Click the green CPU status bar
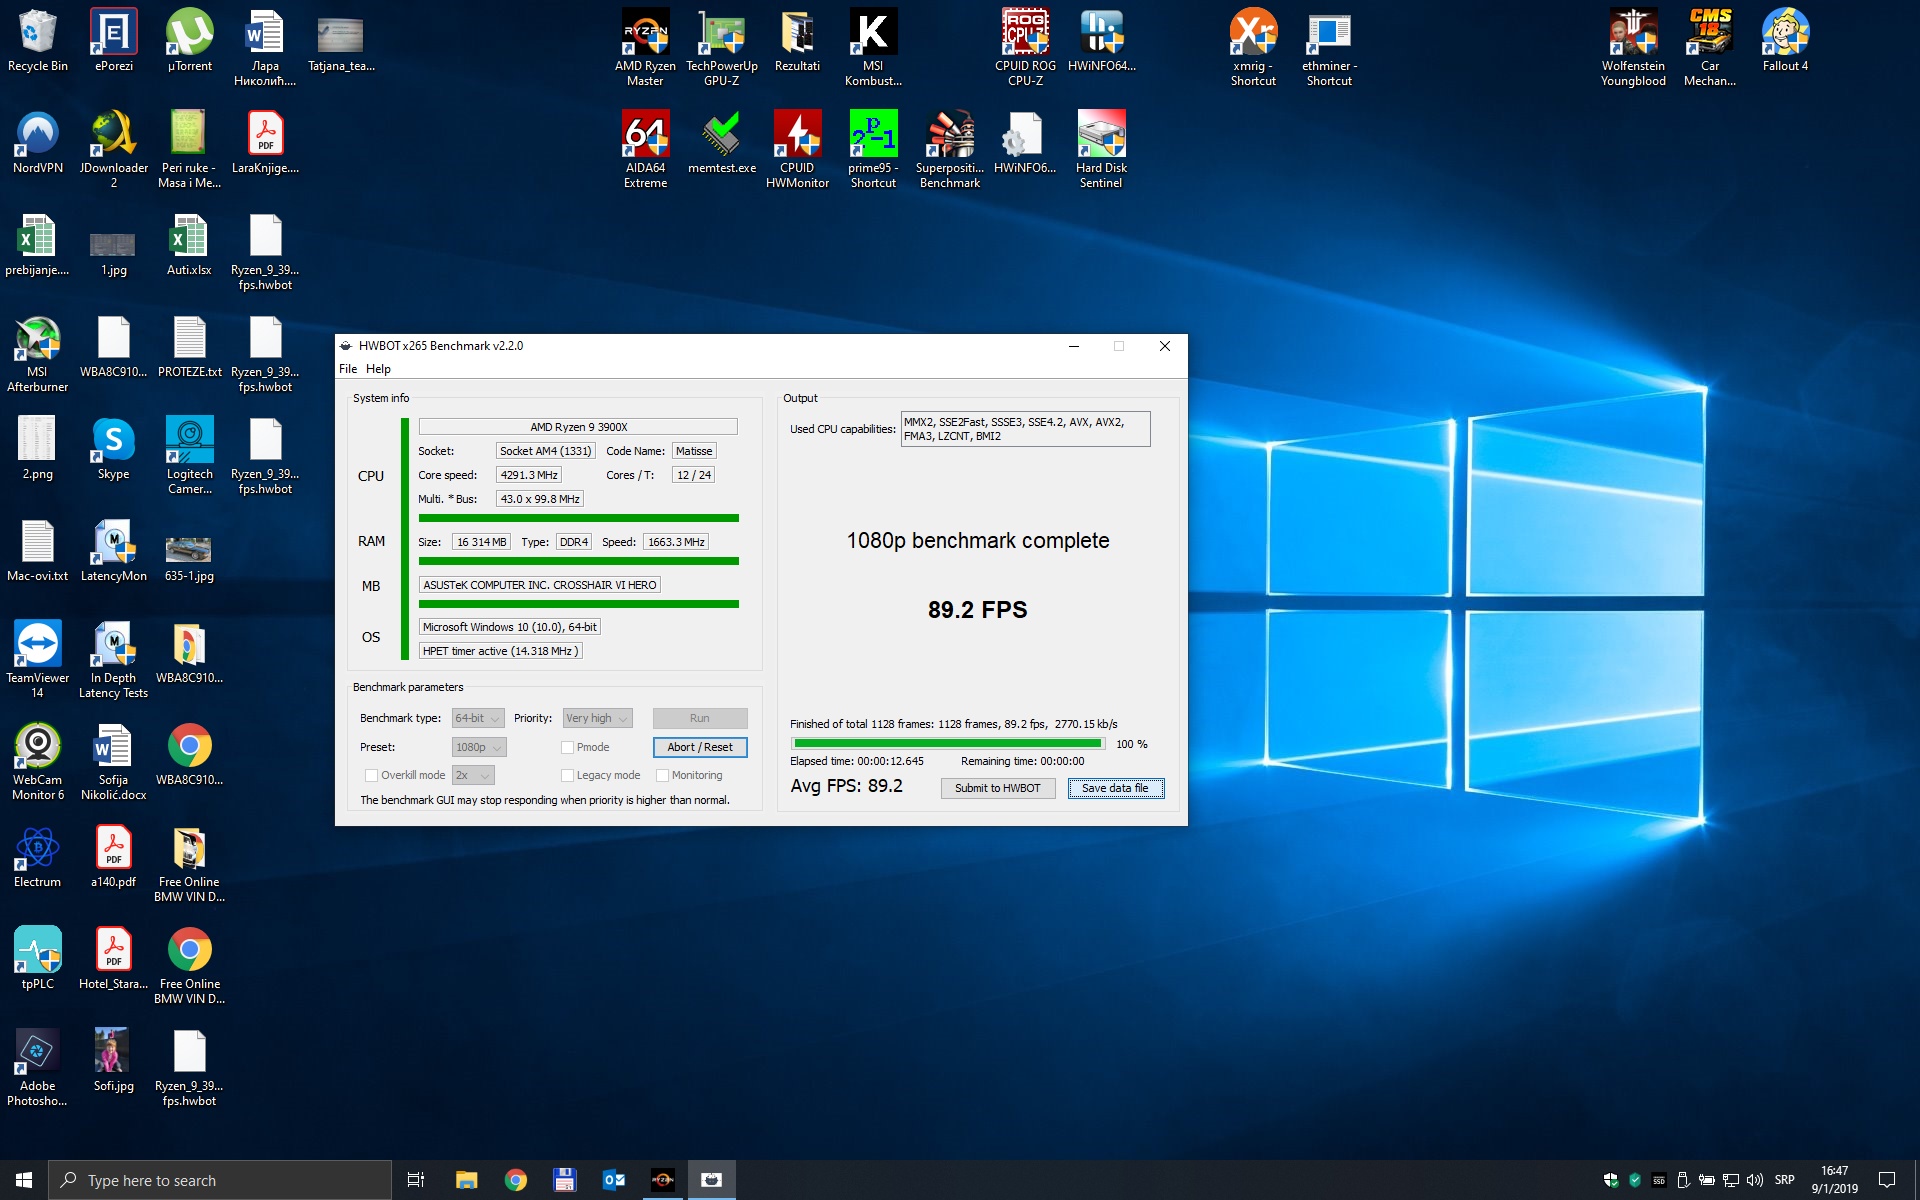 (578, 518)
